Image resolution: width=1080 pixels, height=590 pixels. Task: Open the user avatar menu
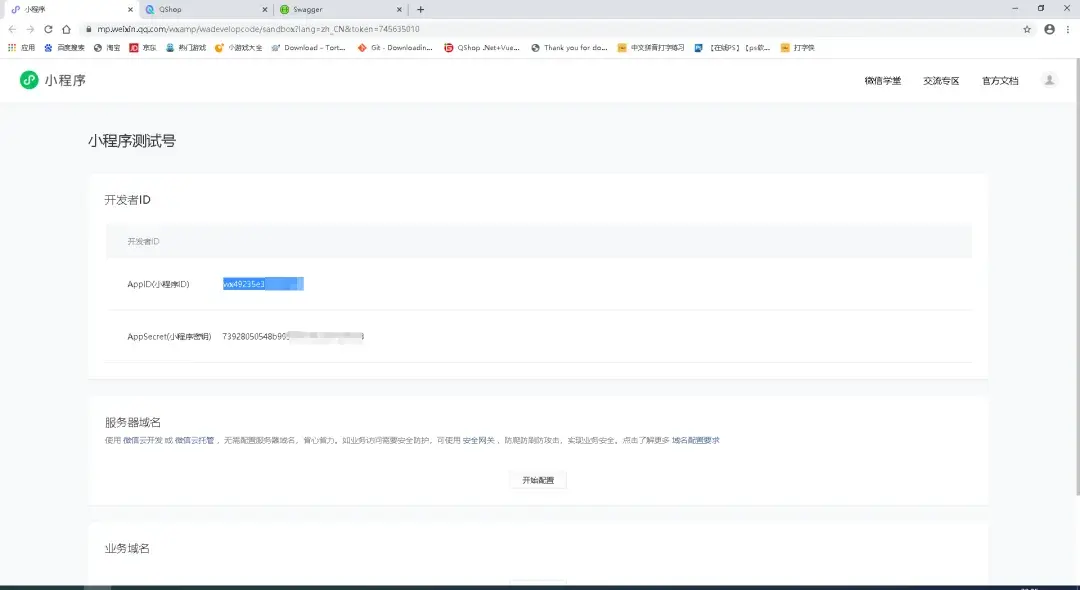(1049, 79)
